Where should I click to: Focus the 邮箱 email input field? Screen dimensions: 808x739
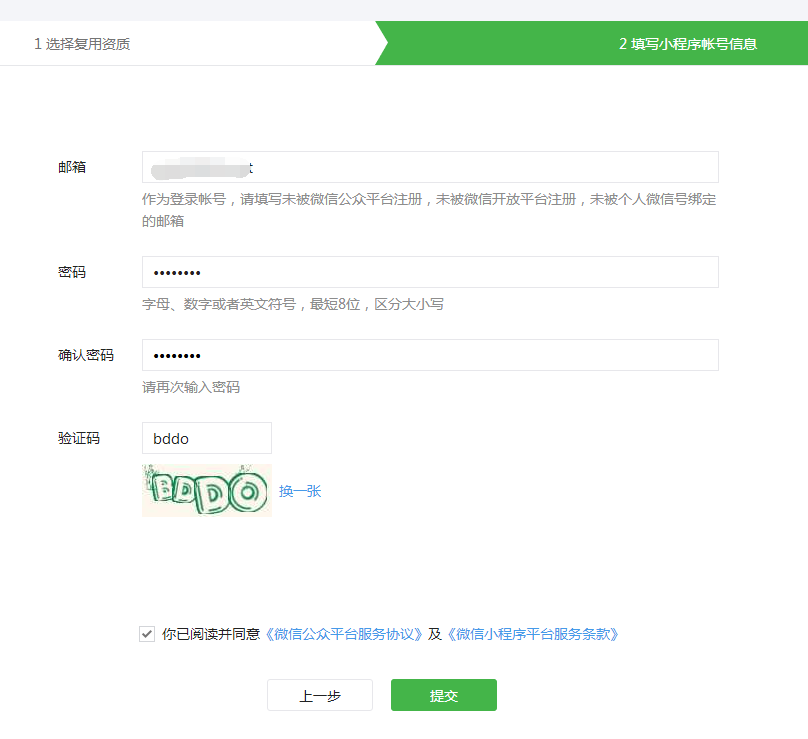click(430, 167)
